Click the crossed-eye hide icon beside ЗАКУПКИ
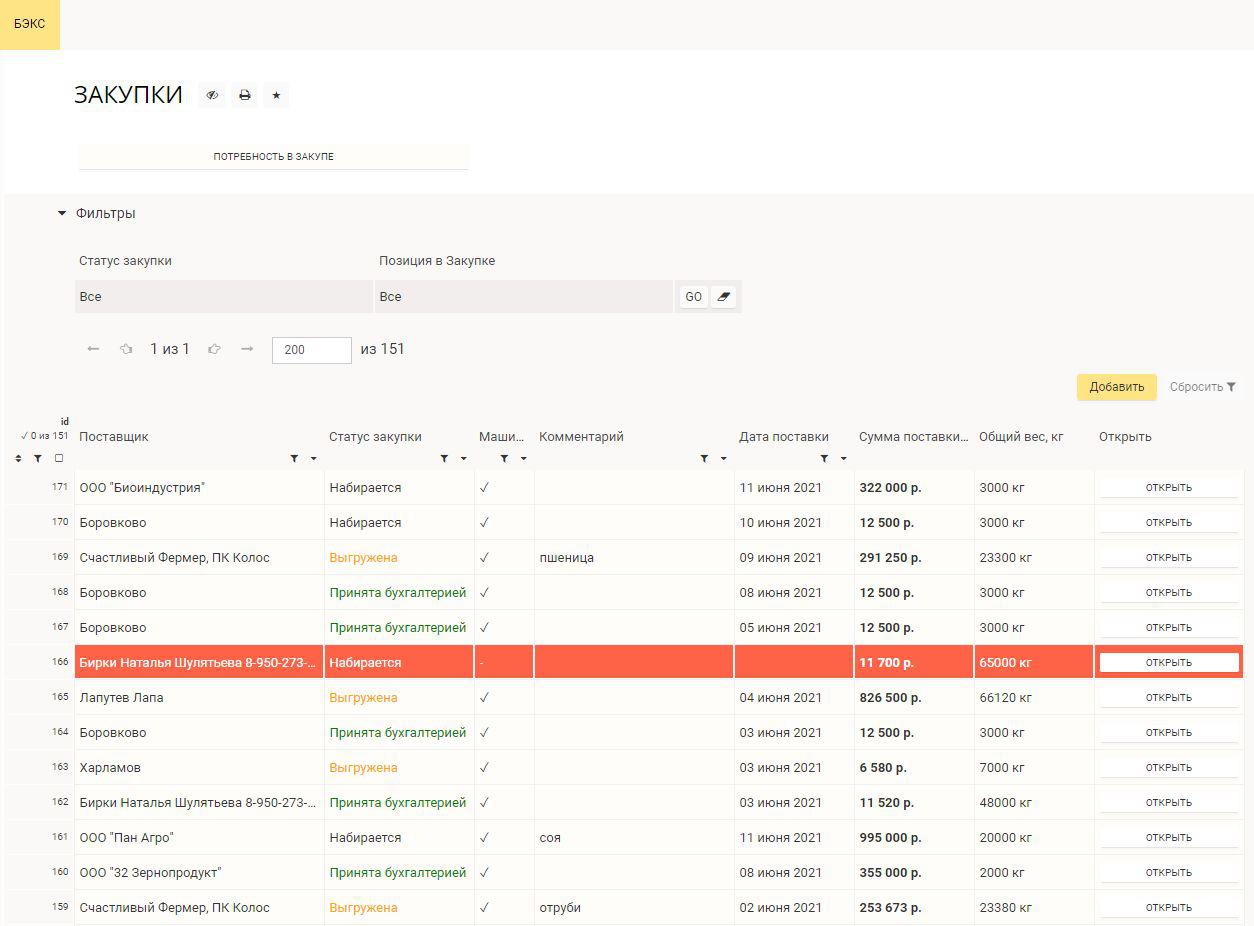The height and width of the screenshot is (926, 1254). click(212, 95)
